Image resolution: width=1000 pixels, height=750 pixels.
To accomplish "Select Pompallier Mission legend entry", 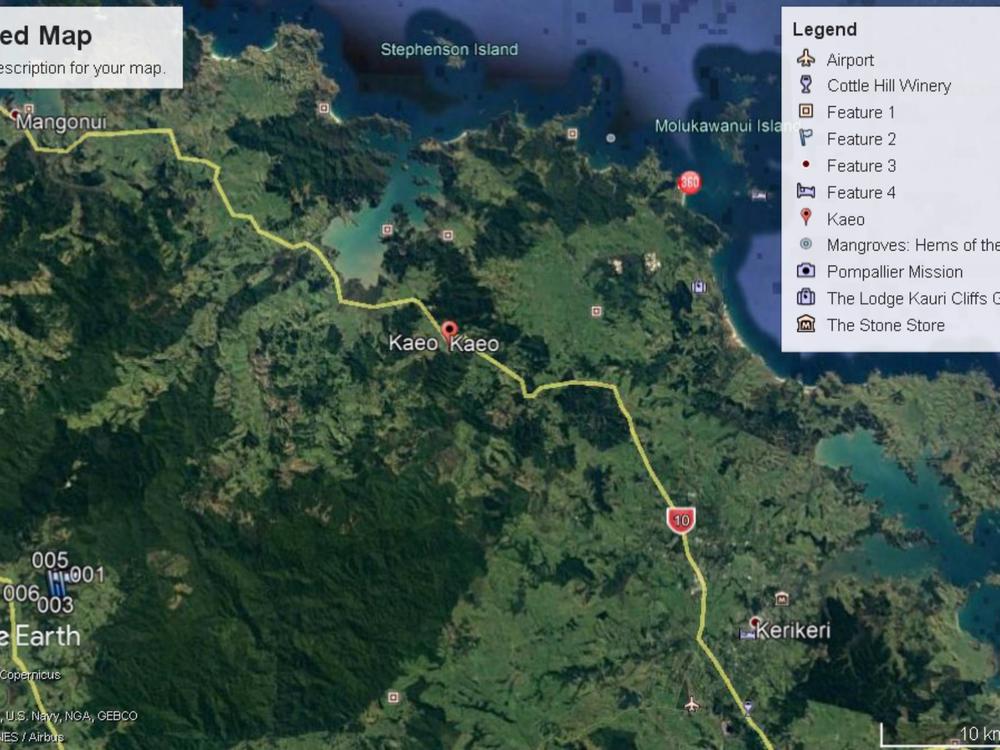I will tap(894, 272).
